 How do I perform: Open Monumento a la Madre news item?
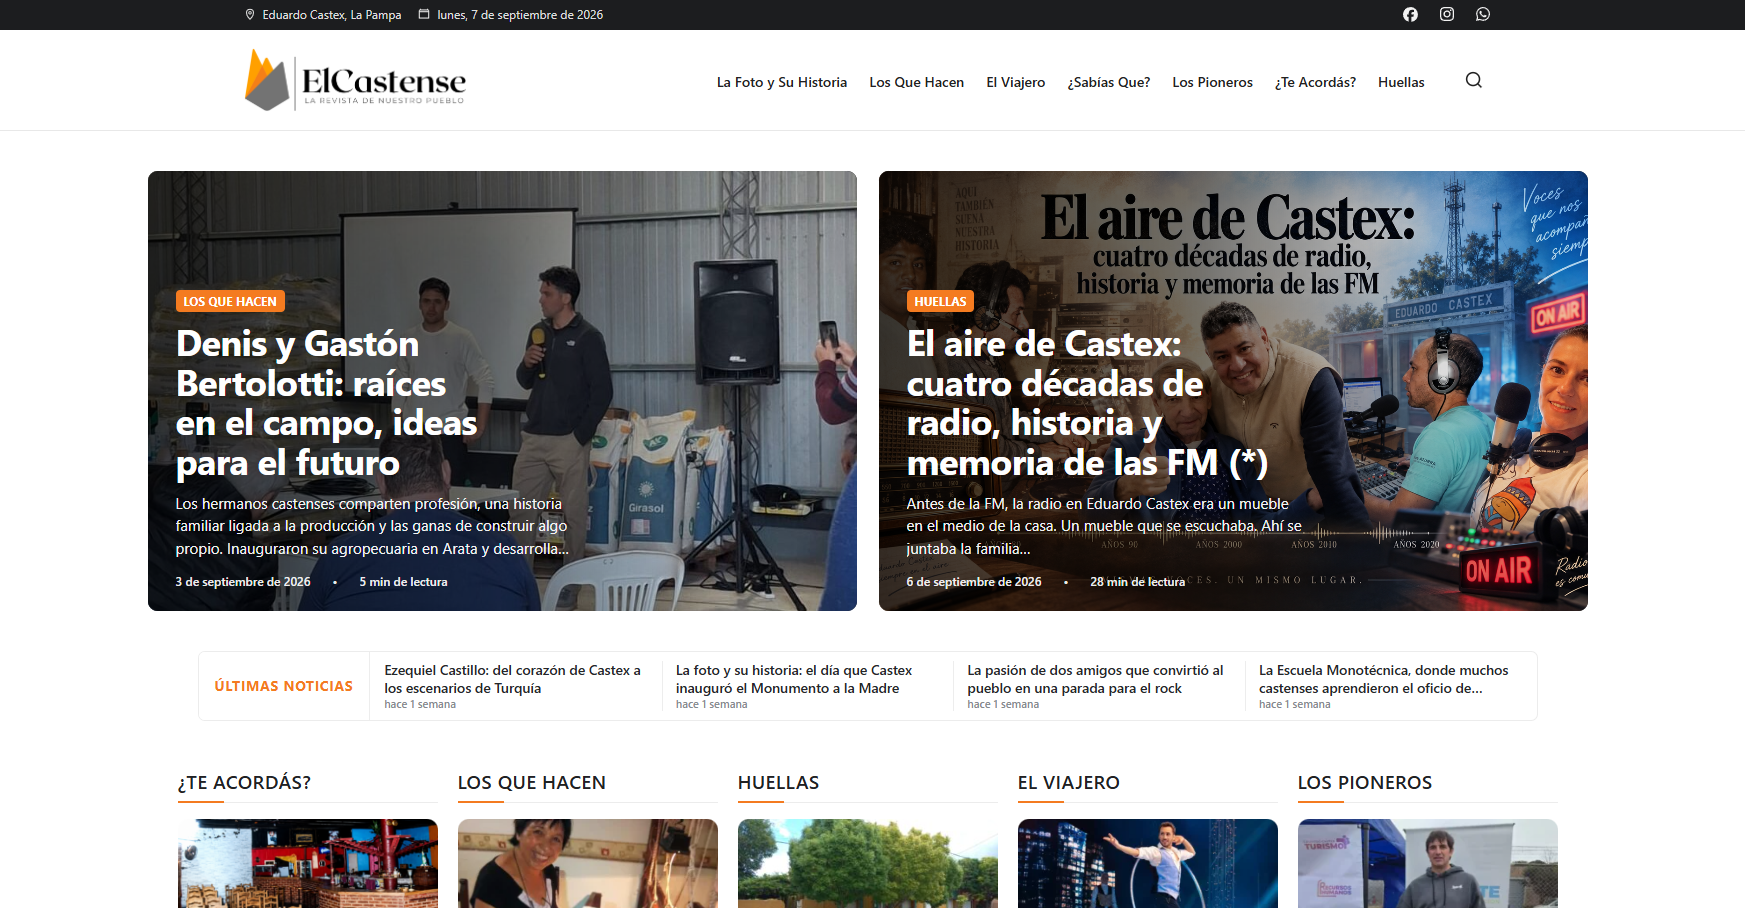pyautogui.click(x=796, y=679)
